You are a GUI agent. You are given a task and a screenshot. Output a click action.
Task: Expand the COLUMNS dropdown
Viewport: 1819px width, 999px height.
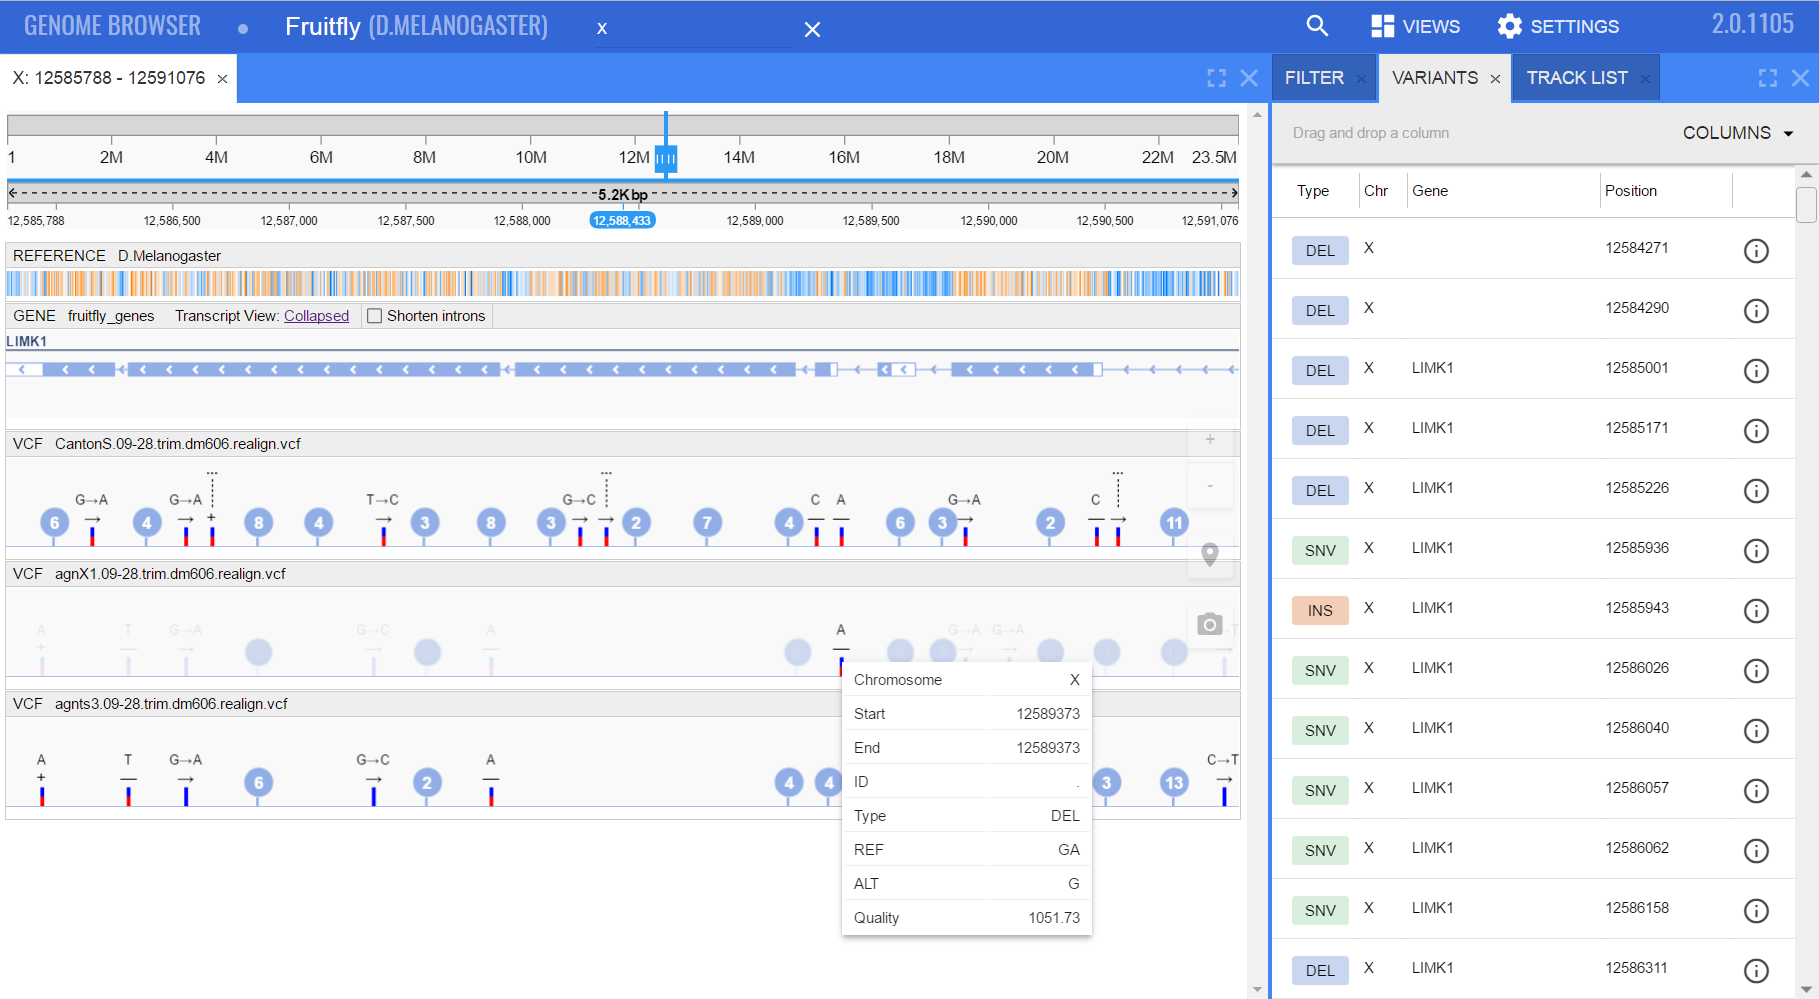[x=1737, y=133]
